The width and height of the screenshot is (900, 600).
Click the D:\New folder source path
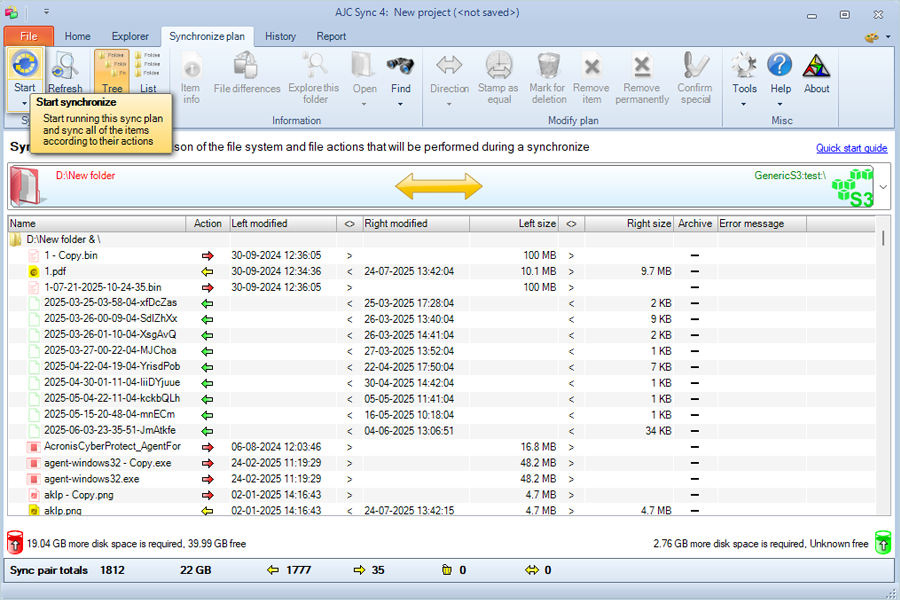coord(85,176)
